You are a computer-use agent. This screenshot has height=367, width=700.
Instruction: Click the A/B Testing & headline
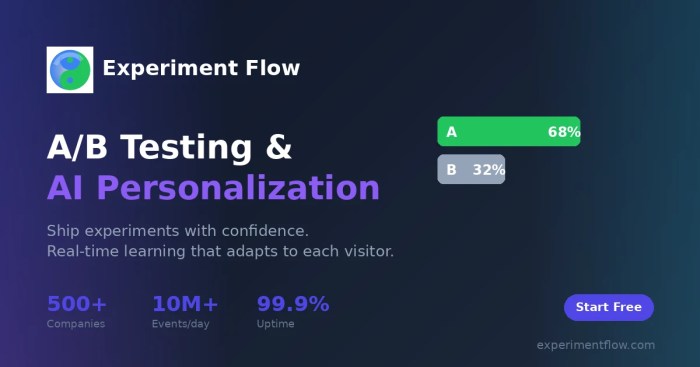click(x=169, y=147)
